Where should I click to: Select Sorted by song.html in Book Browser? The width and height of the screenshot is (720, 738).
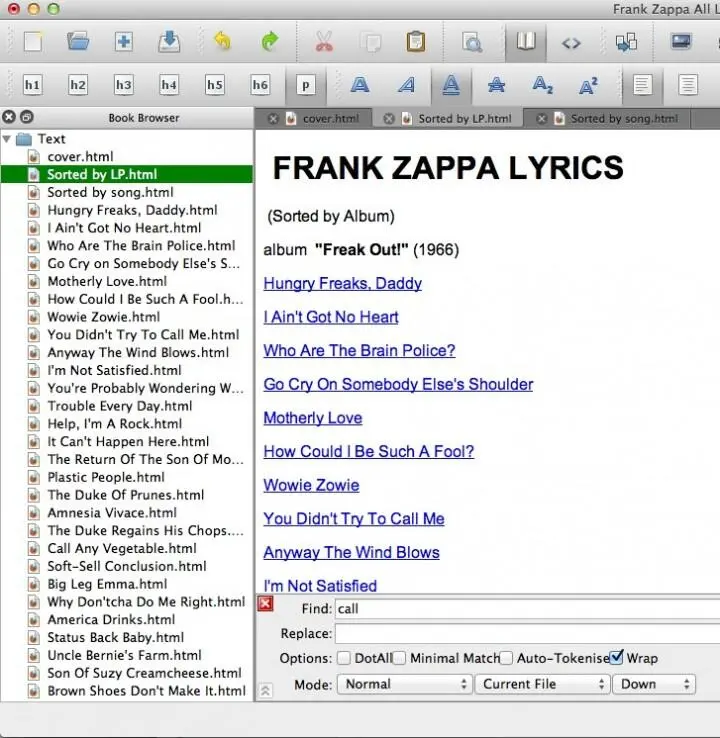pyautogui.click(x=110, y=192)
